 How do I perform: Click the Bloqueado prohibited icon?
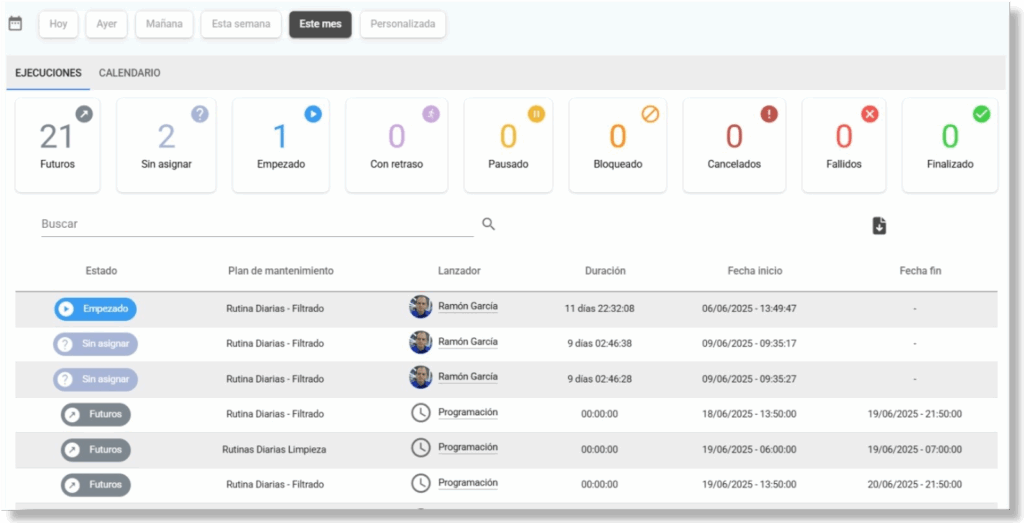point(650,114)
